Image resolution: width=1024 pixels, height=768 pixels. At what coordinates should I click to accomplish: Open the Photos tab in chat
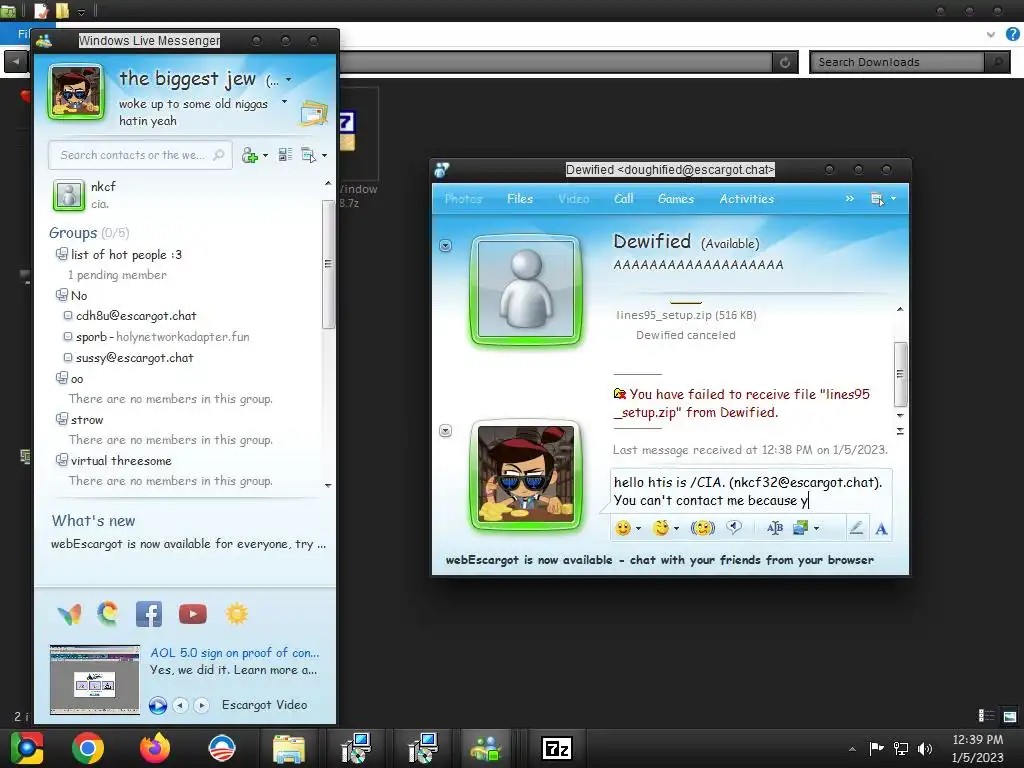click(463, 199)
